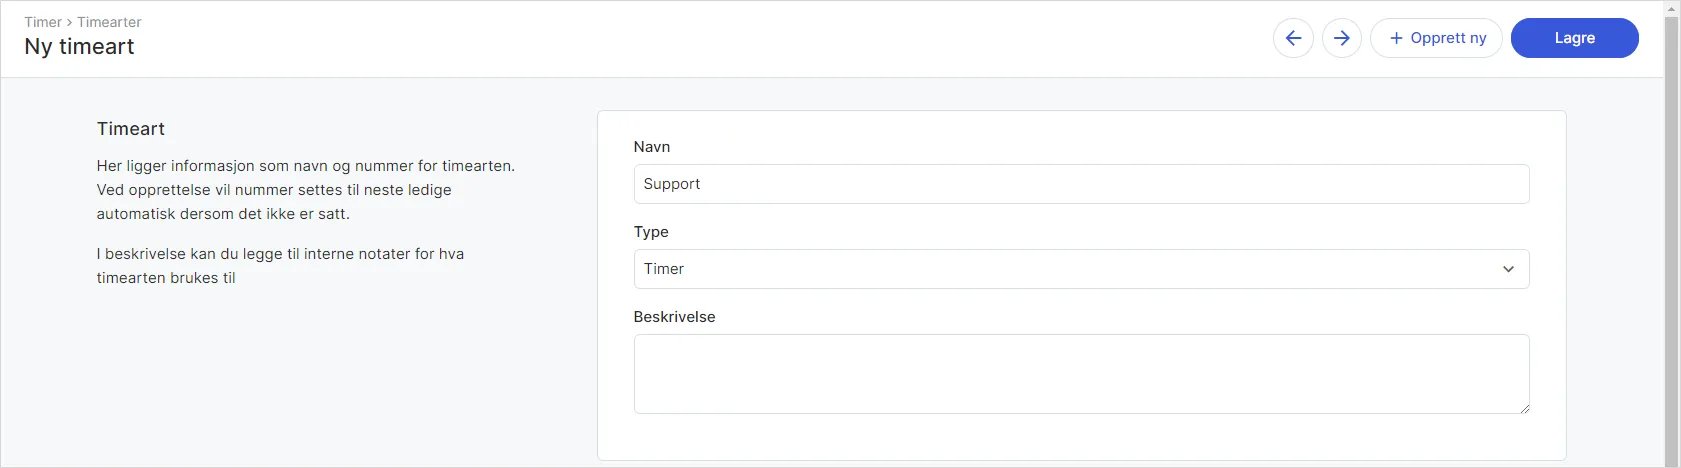
Task: Focus the Navn field containing Support
Action: [1081, 184]
